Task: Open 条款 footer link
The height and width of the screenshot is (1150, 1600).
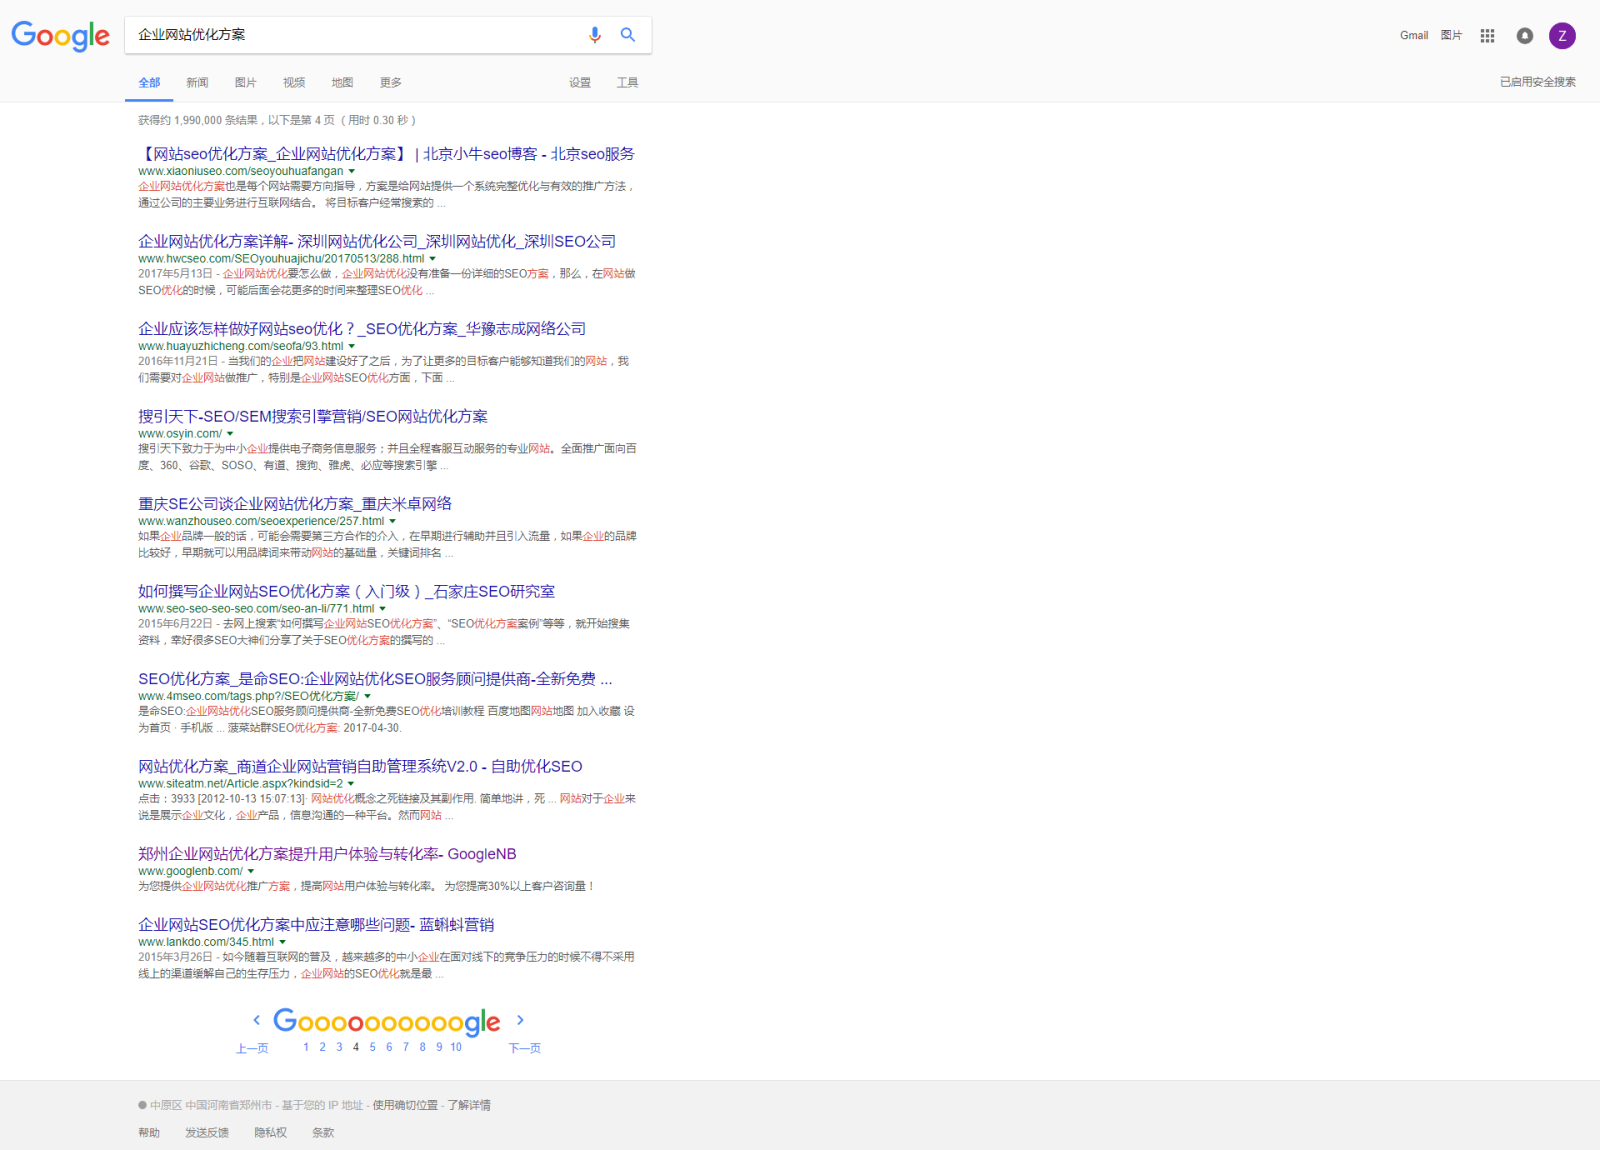Action: 323,1133
